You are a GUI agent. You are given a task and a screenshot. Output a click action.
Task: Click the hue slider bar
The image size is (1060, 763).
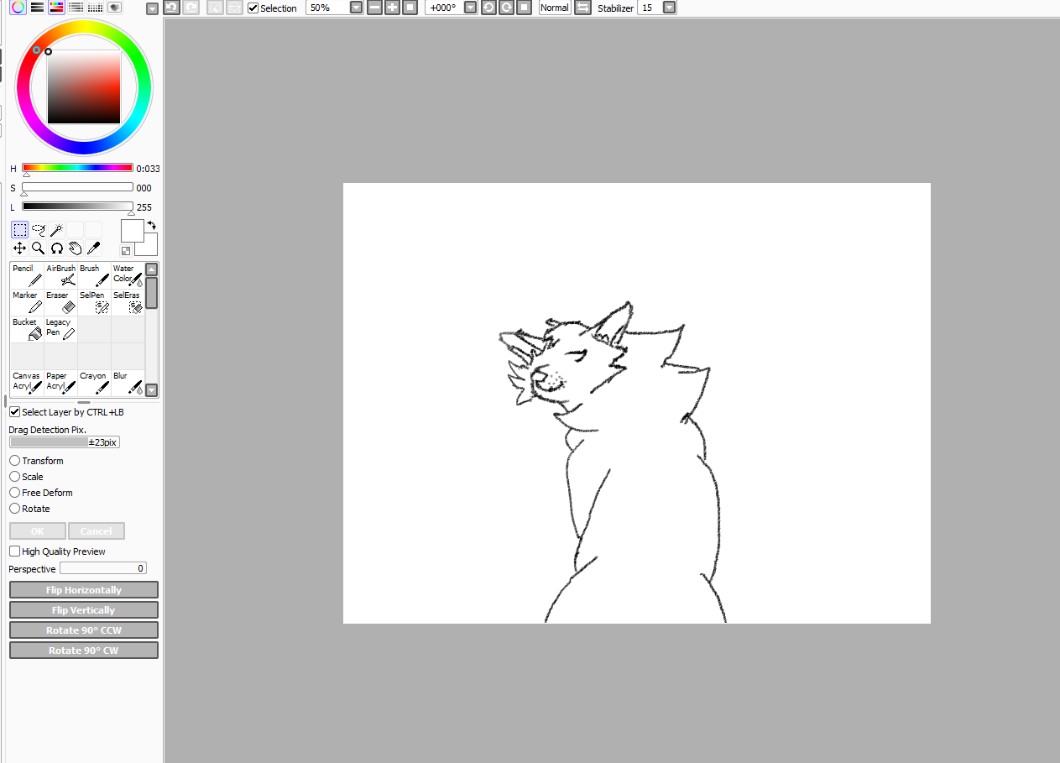77,168
